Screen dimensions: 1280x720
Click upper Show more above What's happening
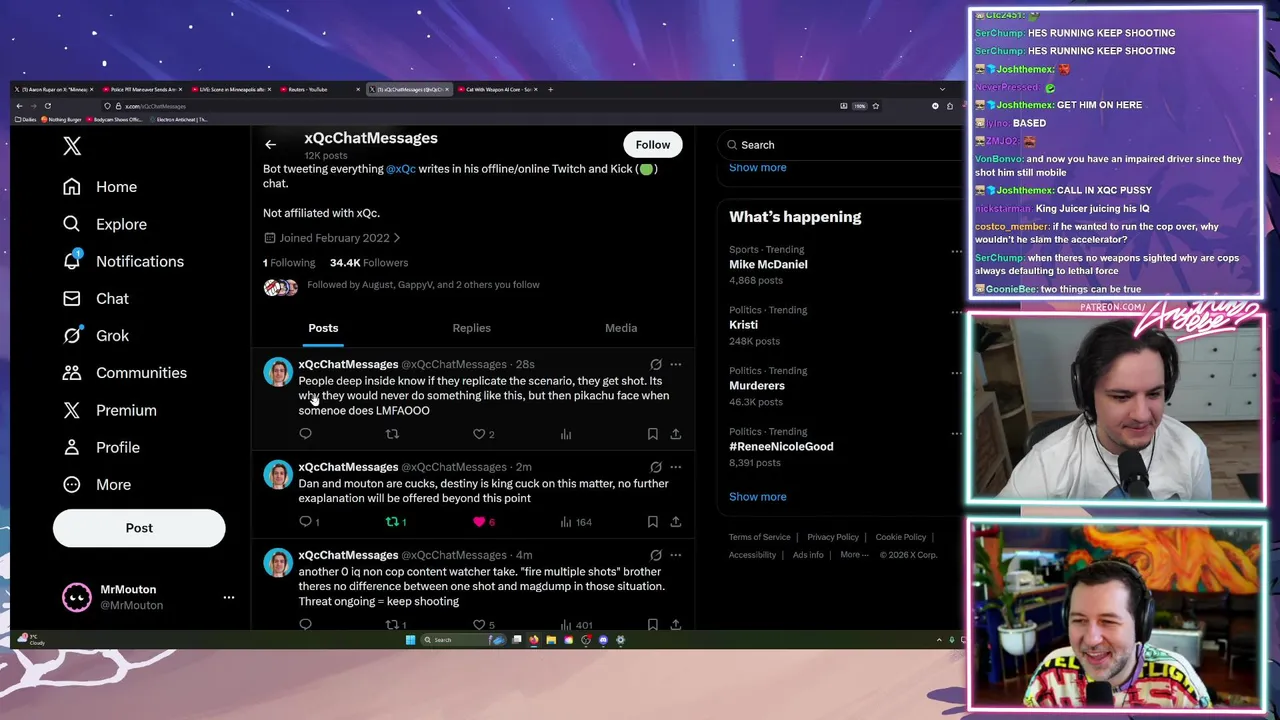[x=757, y=168]
